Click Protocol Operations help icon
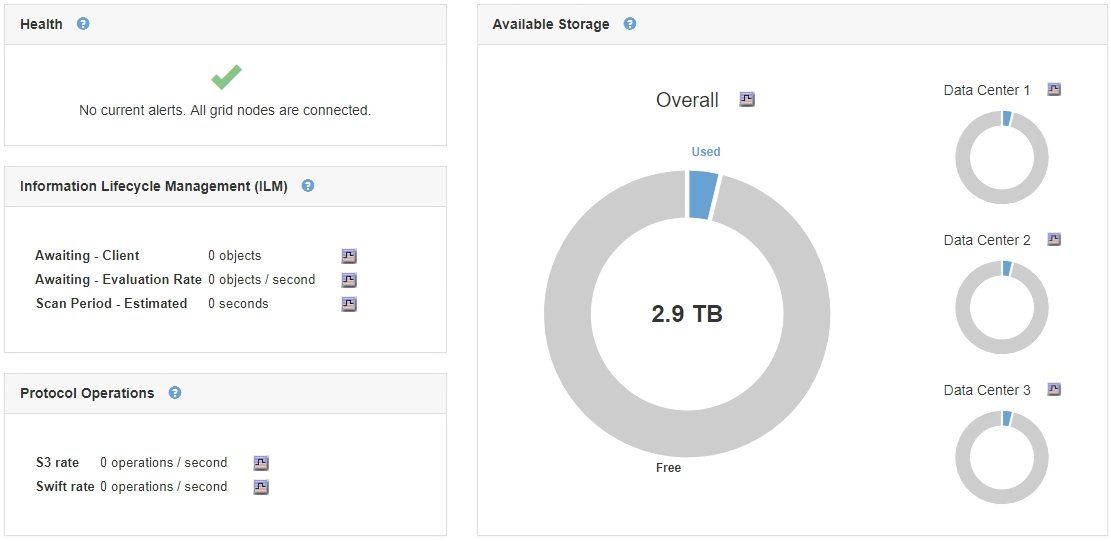The height and width of the screenshot is (541, 1111). 175,393
